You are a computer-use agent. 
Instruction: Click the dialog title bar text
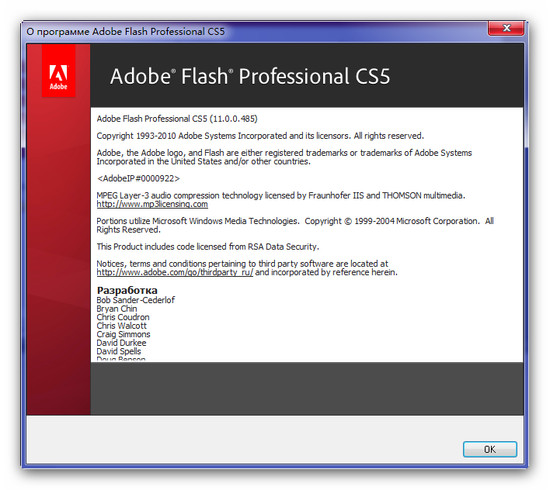pyautogui.click(x=126, y=32)
